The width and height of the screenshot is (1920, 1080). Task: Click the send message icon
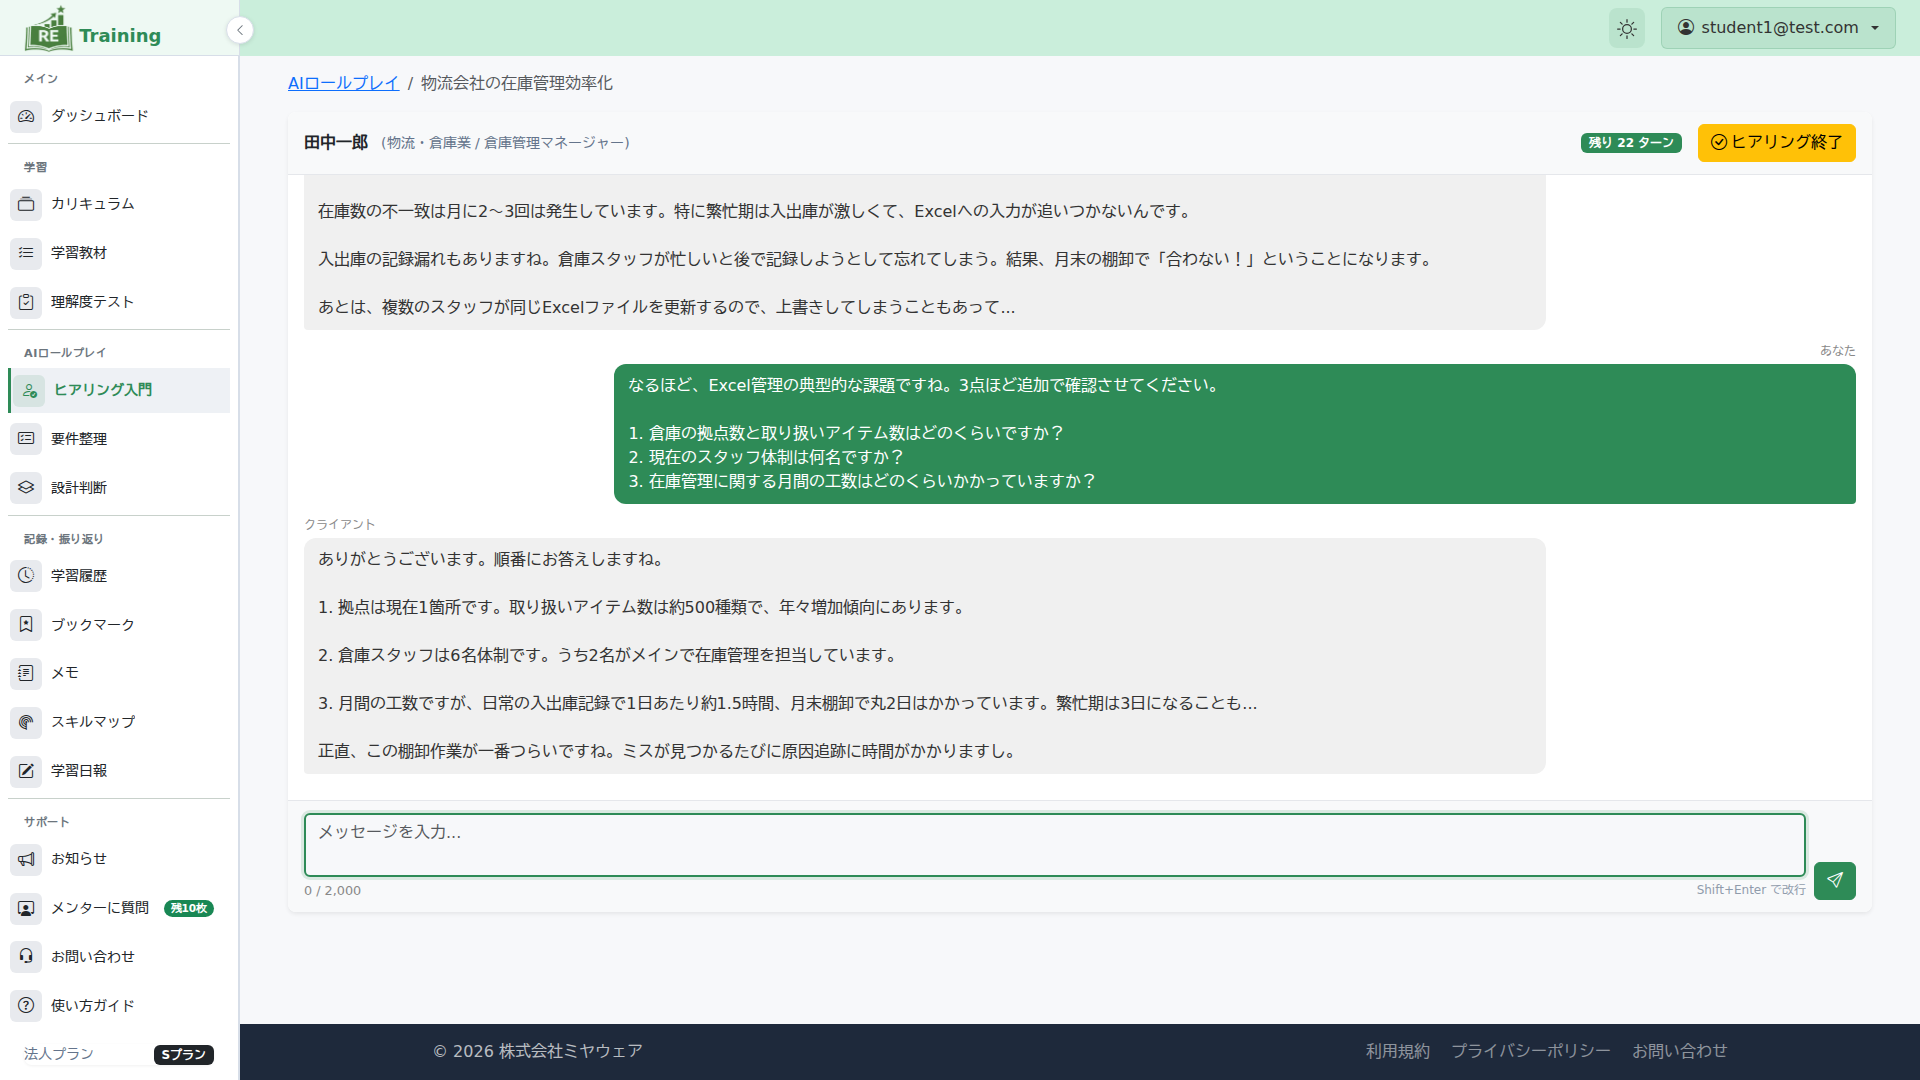(x=1835, y=881)
